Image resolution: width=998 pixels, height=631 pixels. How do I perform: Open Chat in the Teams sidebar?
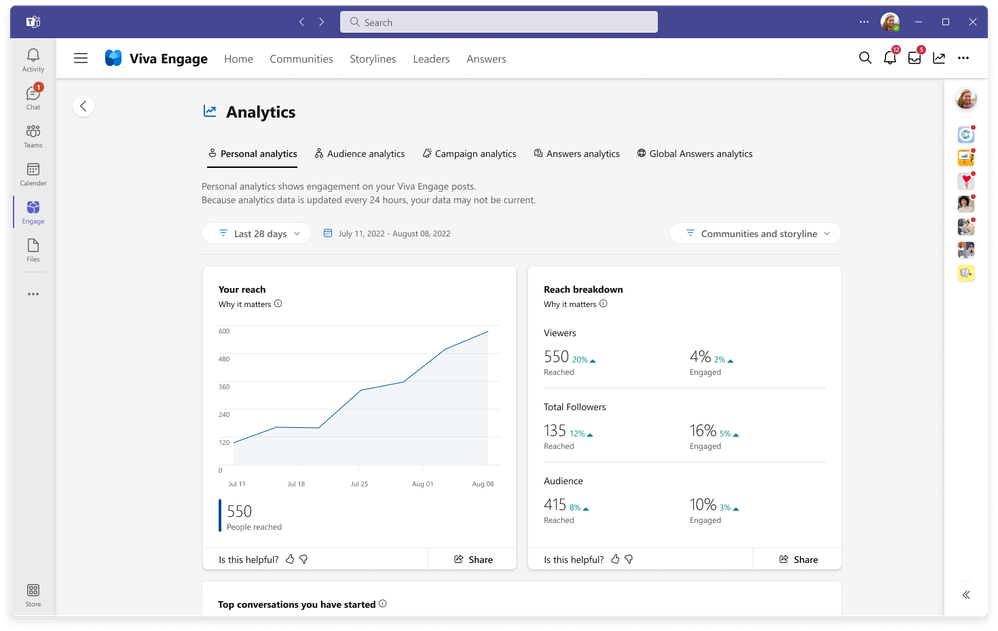[x=33, y=97]
